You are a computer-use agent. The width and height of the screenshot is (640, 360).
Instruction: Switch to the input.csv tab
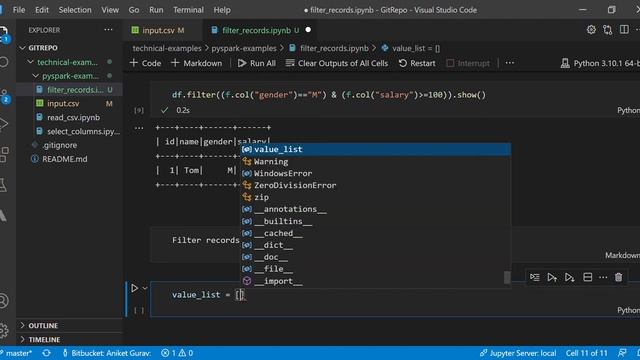(x=163, y=30)
